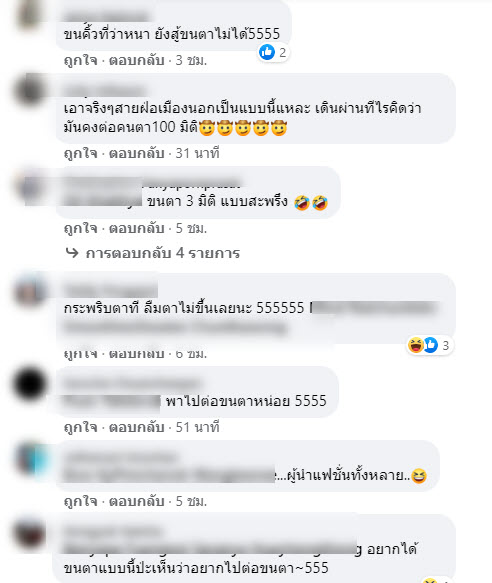The image size is (492, 583).
Task: Like the comment posted 31 นาที ago
Action: point(80,153)
